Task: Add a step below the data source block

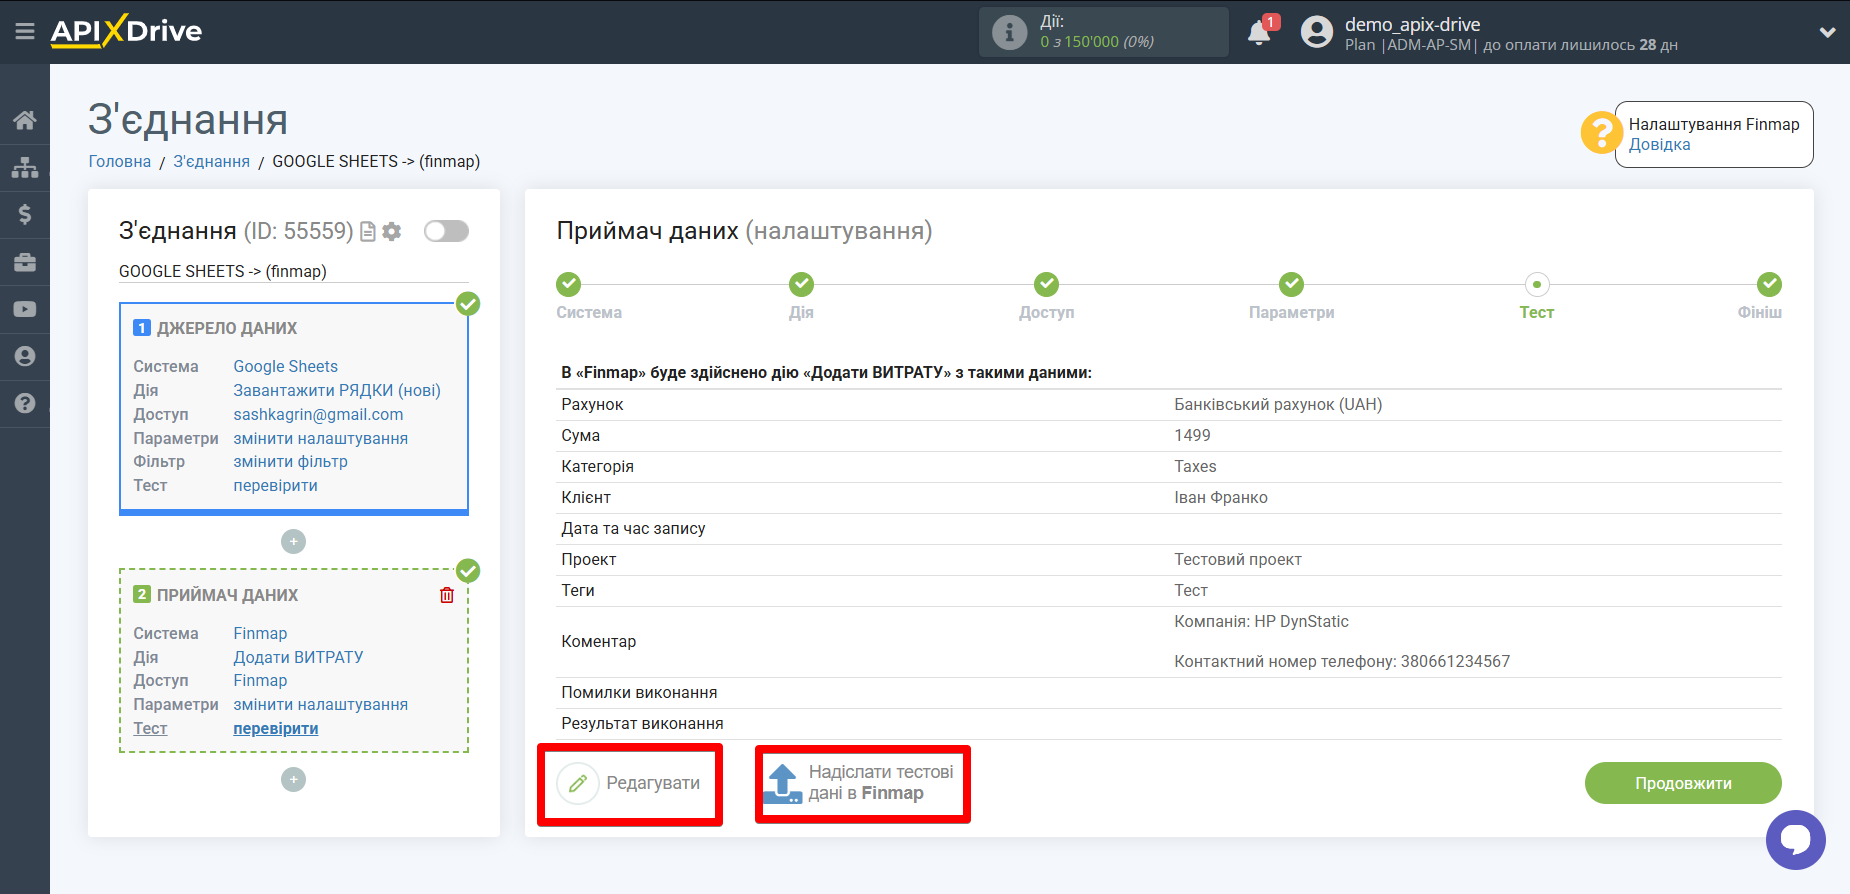Action: tap(293, 542)
